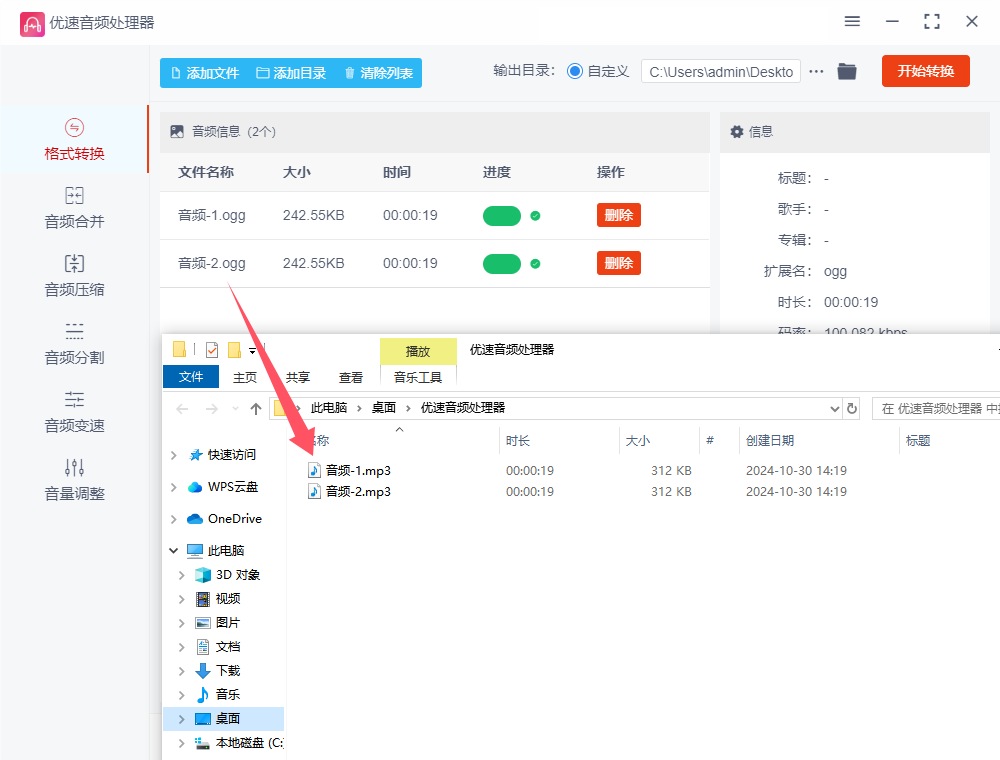Click the Explorer search box
The height and width of the screenshot is (760, 1000).
click(x=936, y=409)
